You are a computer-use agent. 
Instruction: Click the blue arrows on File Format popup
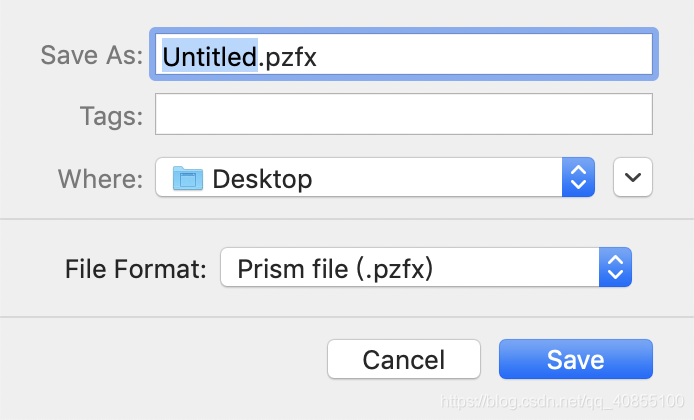[x=615, y=267]
